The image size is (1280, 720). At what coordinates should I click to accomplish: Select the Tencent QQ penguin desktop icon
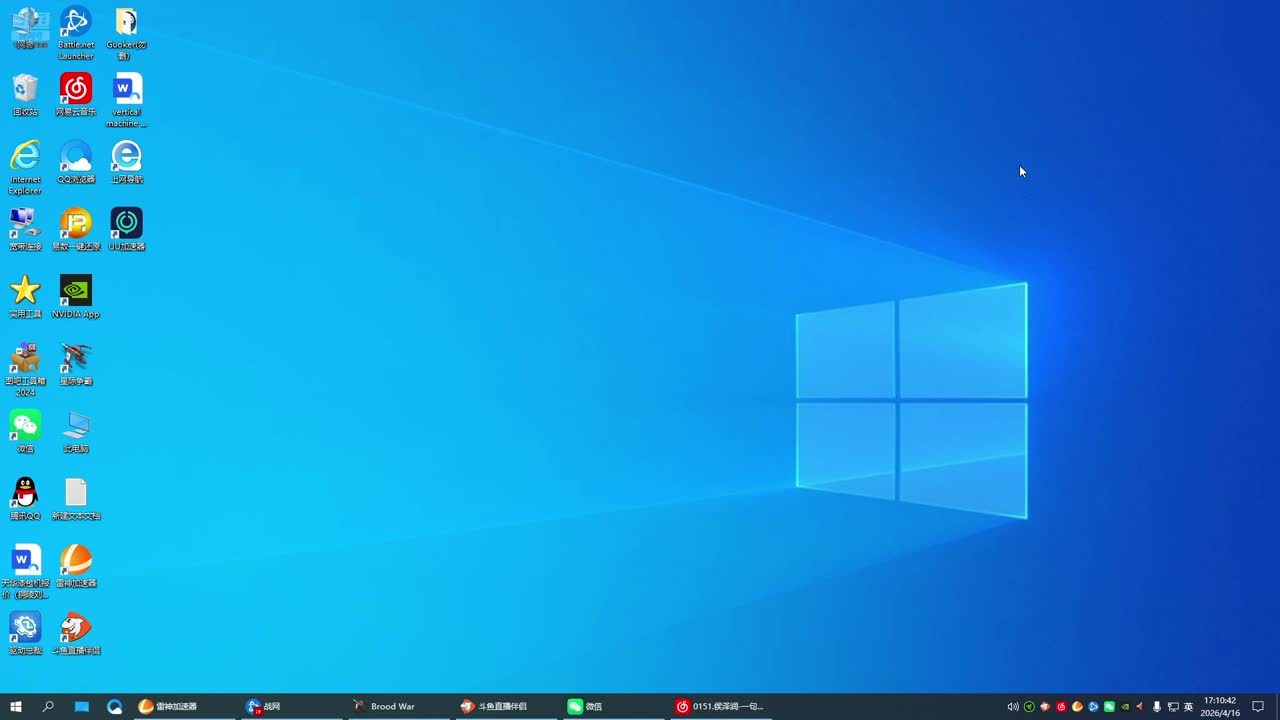(25, 493)
